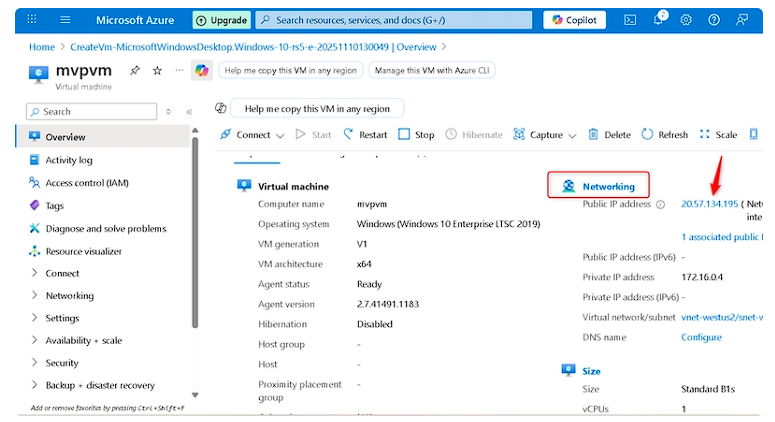Image resolution: width=775 pixels, height=422 pixels.
Task: Delete the virtual machine
Action: point(609,135)
